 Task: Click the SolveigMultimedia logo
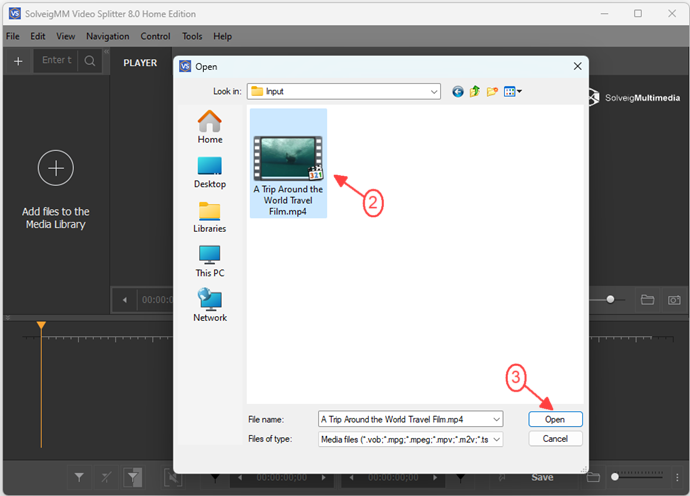point(635,98)
